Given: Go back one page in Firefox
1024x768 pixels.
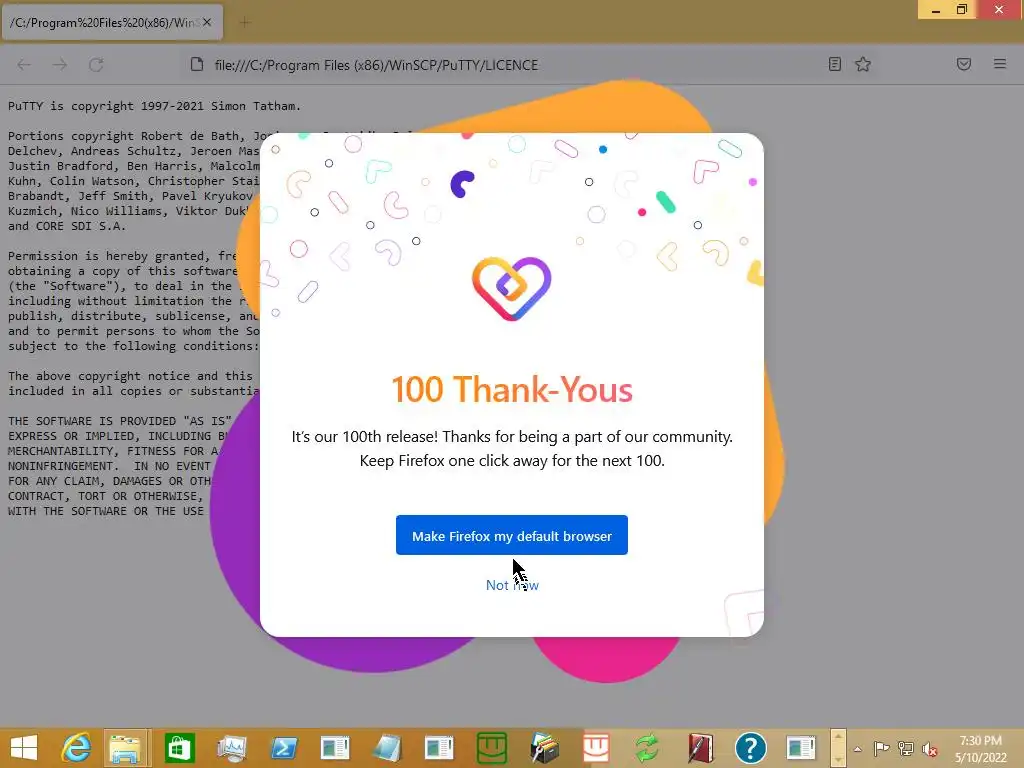Looking at the screenshot, I should [x=24, y=65].
